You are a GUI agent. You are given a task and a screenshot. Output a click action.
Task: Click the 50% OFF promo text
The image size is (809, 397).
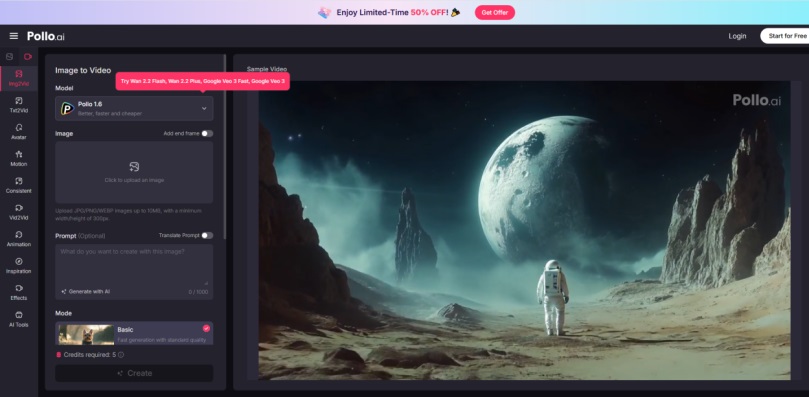[428, 12]
